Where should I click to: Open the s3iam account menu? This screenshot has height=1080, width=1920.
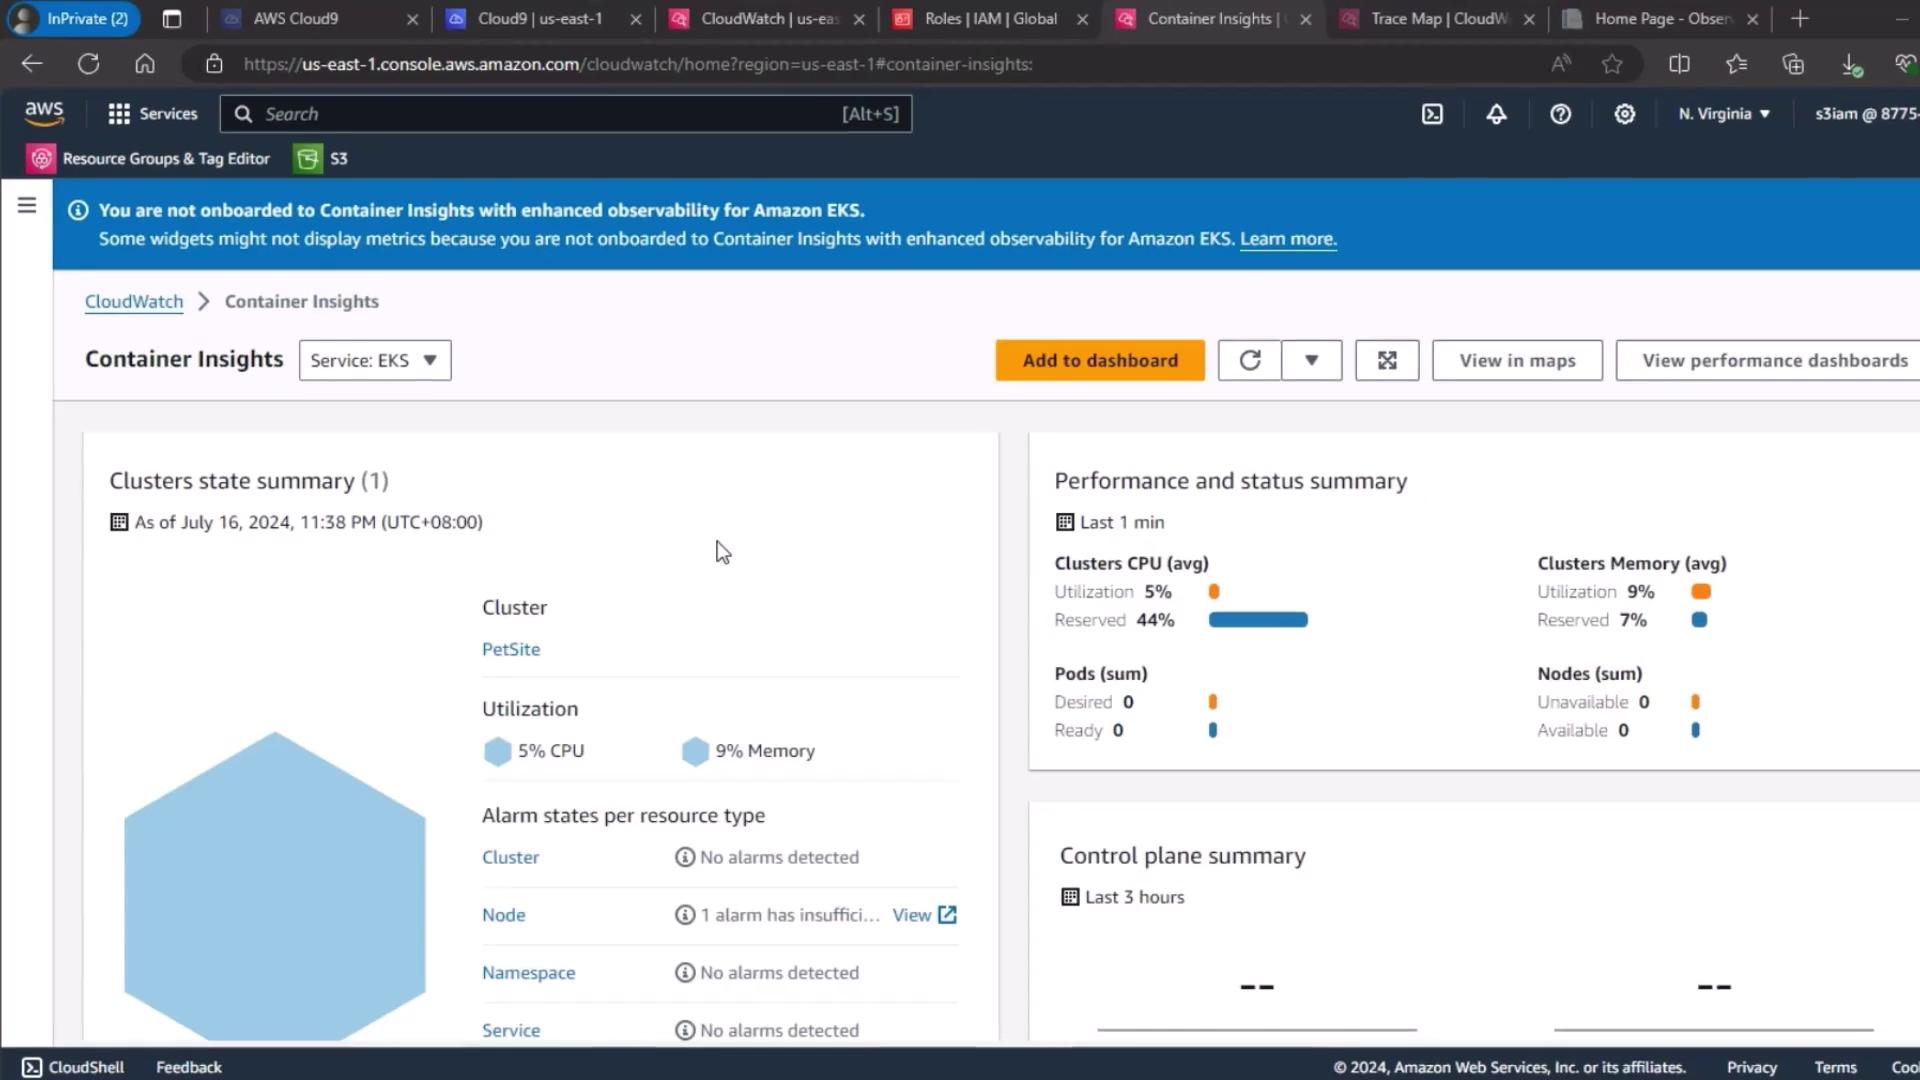[1866, 114]
